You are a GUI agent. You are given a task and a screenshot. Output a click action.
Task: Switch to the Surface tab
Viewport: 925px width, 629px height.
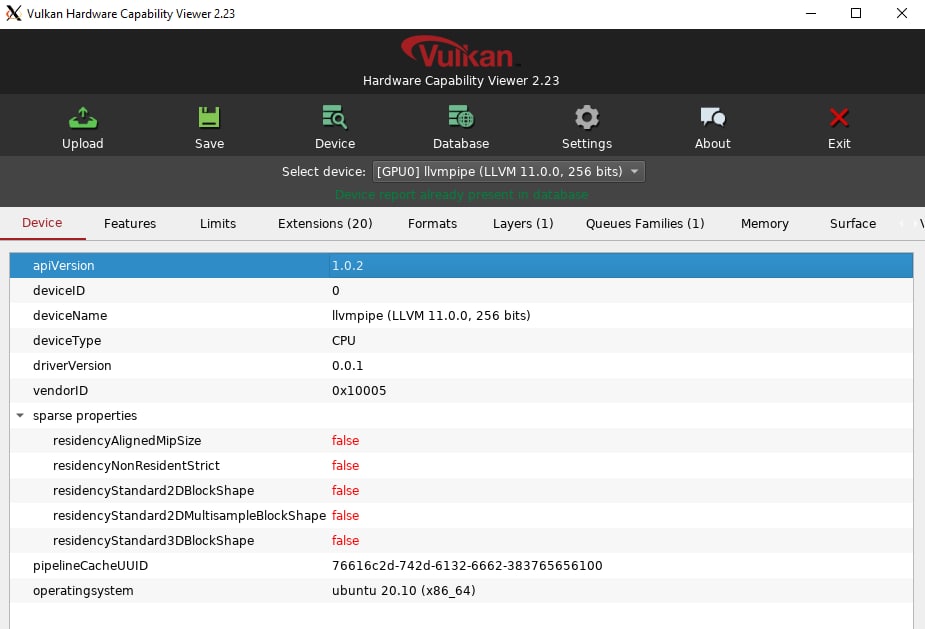[x=852, y=224]
